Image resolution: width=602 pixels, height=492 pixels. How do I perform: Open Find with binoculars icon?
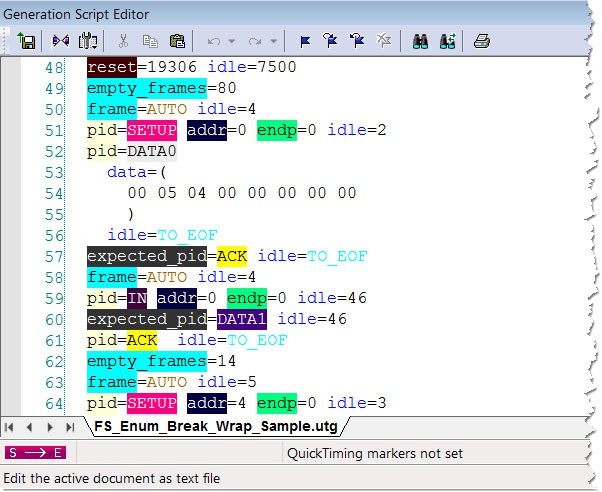(x=420, y=41)
